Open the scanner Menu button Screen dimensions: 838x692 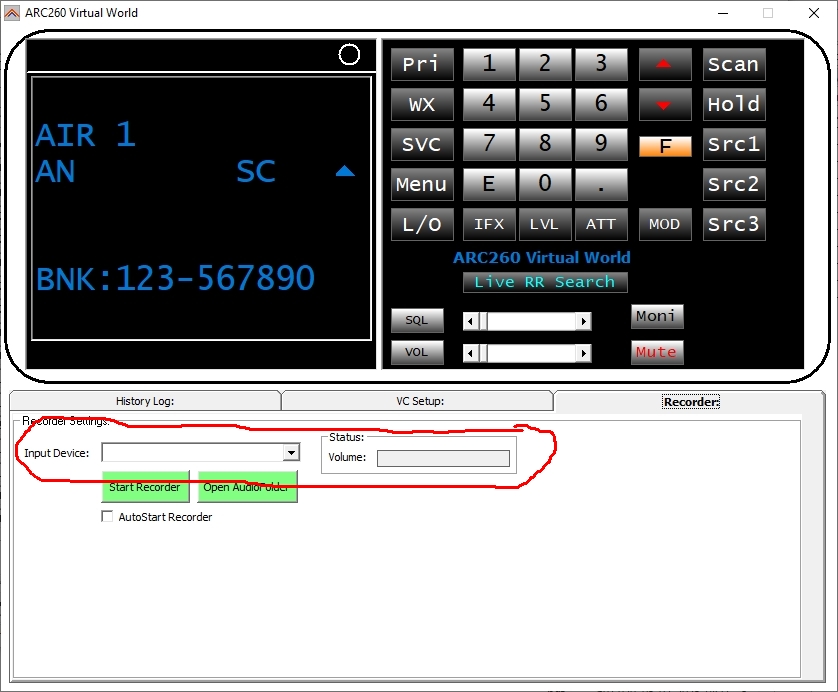(422, 184)
